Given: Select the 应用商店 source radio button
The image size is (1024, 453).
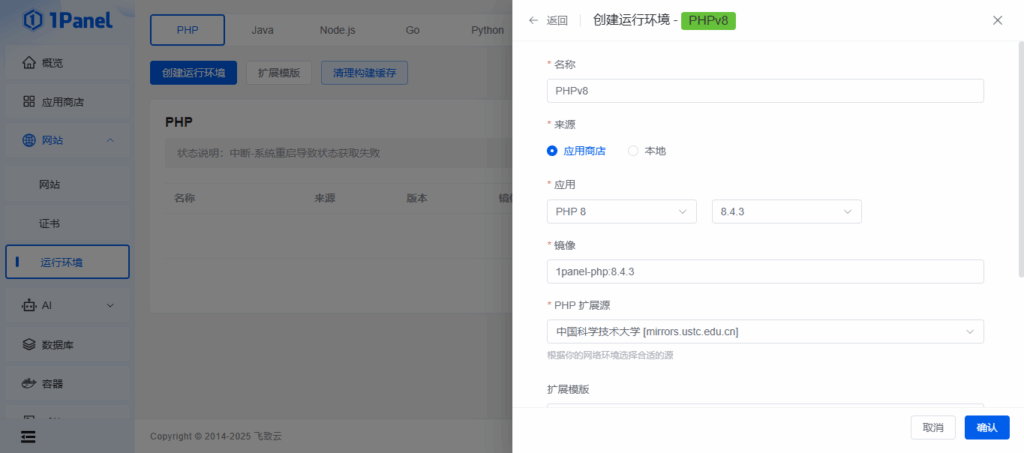Looking at the screenshot, I should tap(552, 151).
